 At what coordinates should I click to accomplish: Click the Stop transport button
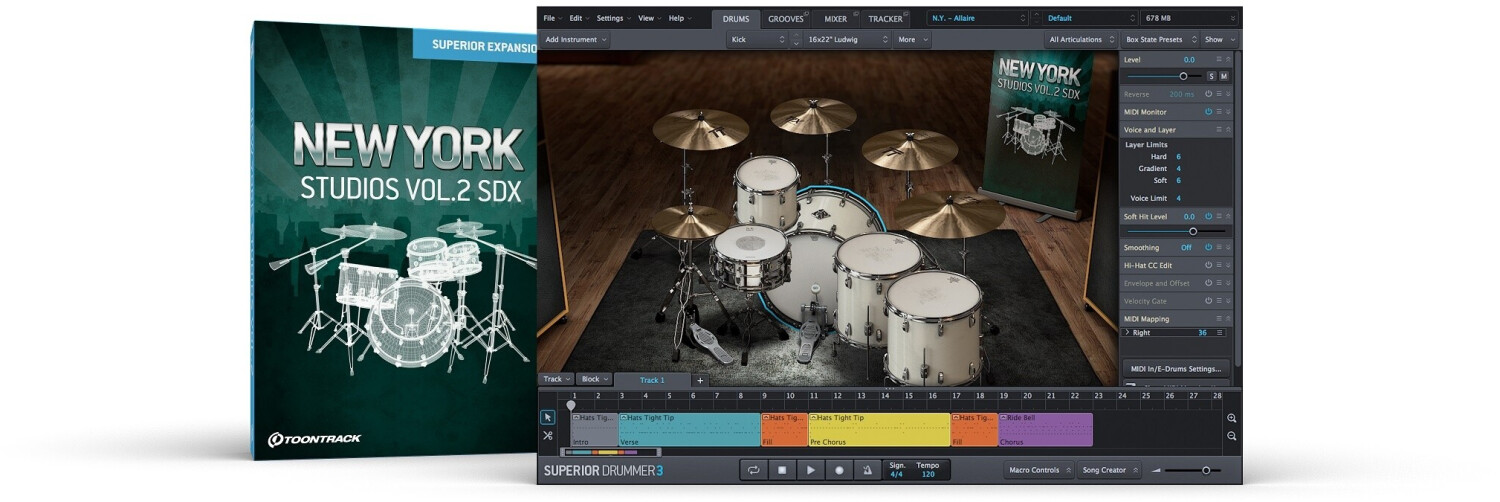click(782, 470)
